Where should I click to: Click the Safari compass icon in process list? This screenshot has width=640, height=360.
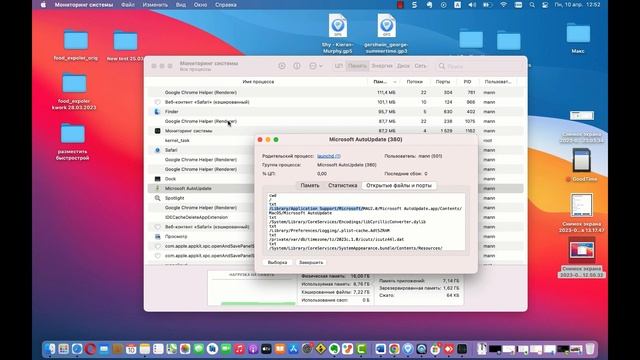(x=157, y=150)
